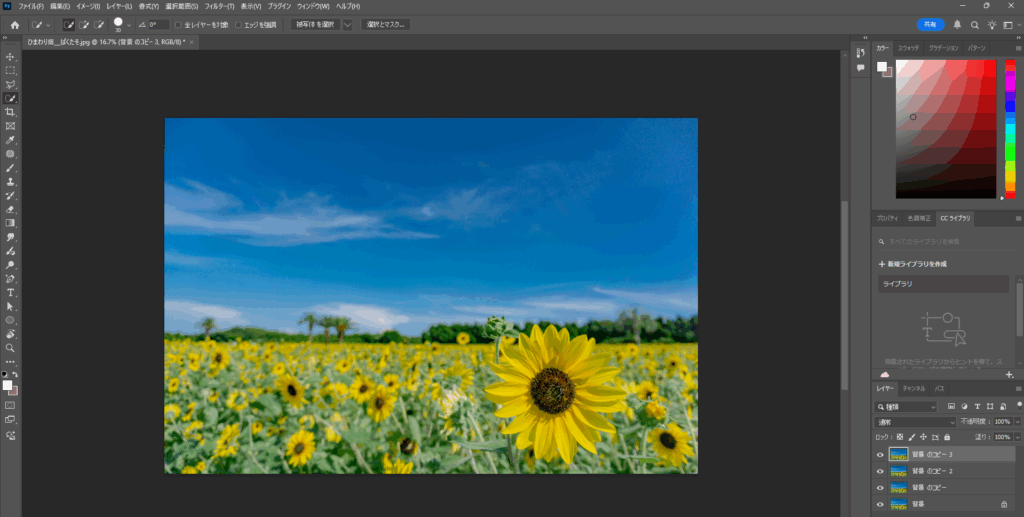Click the Home icon in options bar
Image resolution: width=1024 pixels, height=517 pixels.
click(x=14, y=24)
